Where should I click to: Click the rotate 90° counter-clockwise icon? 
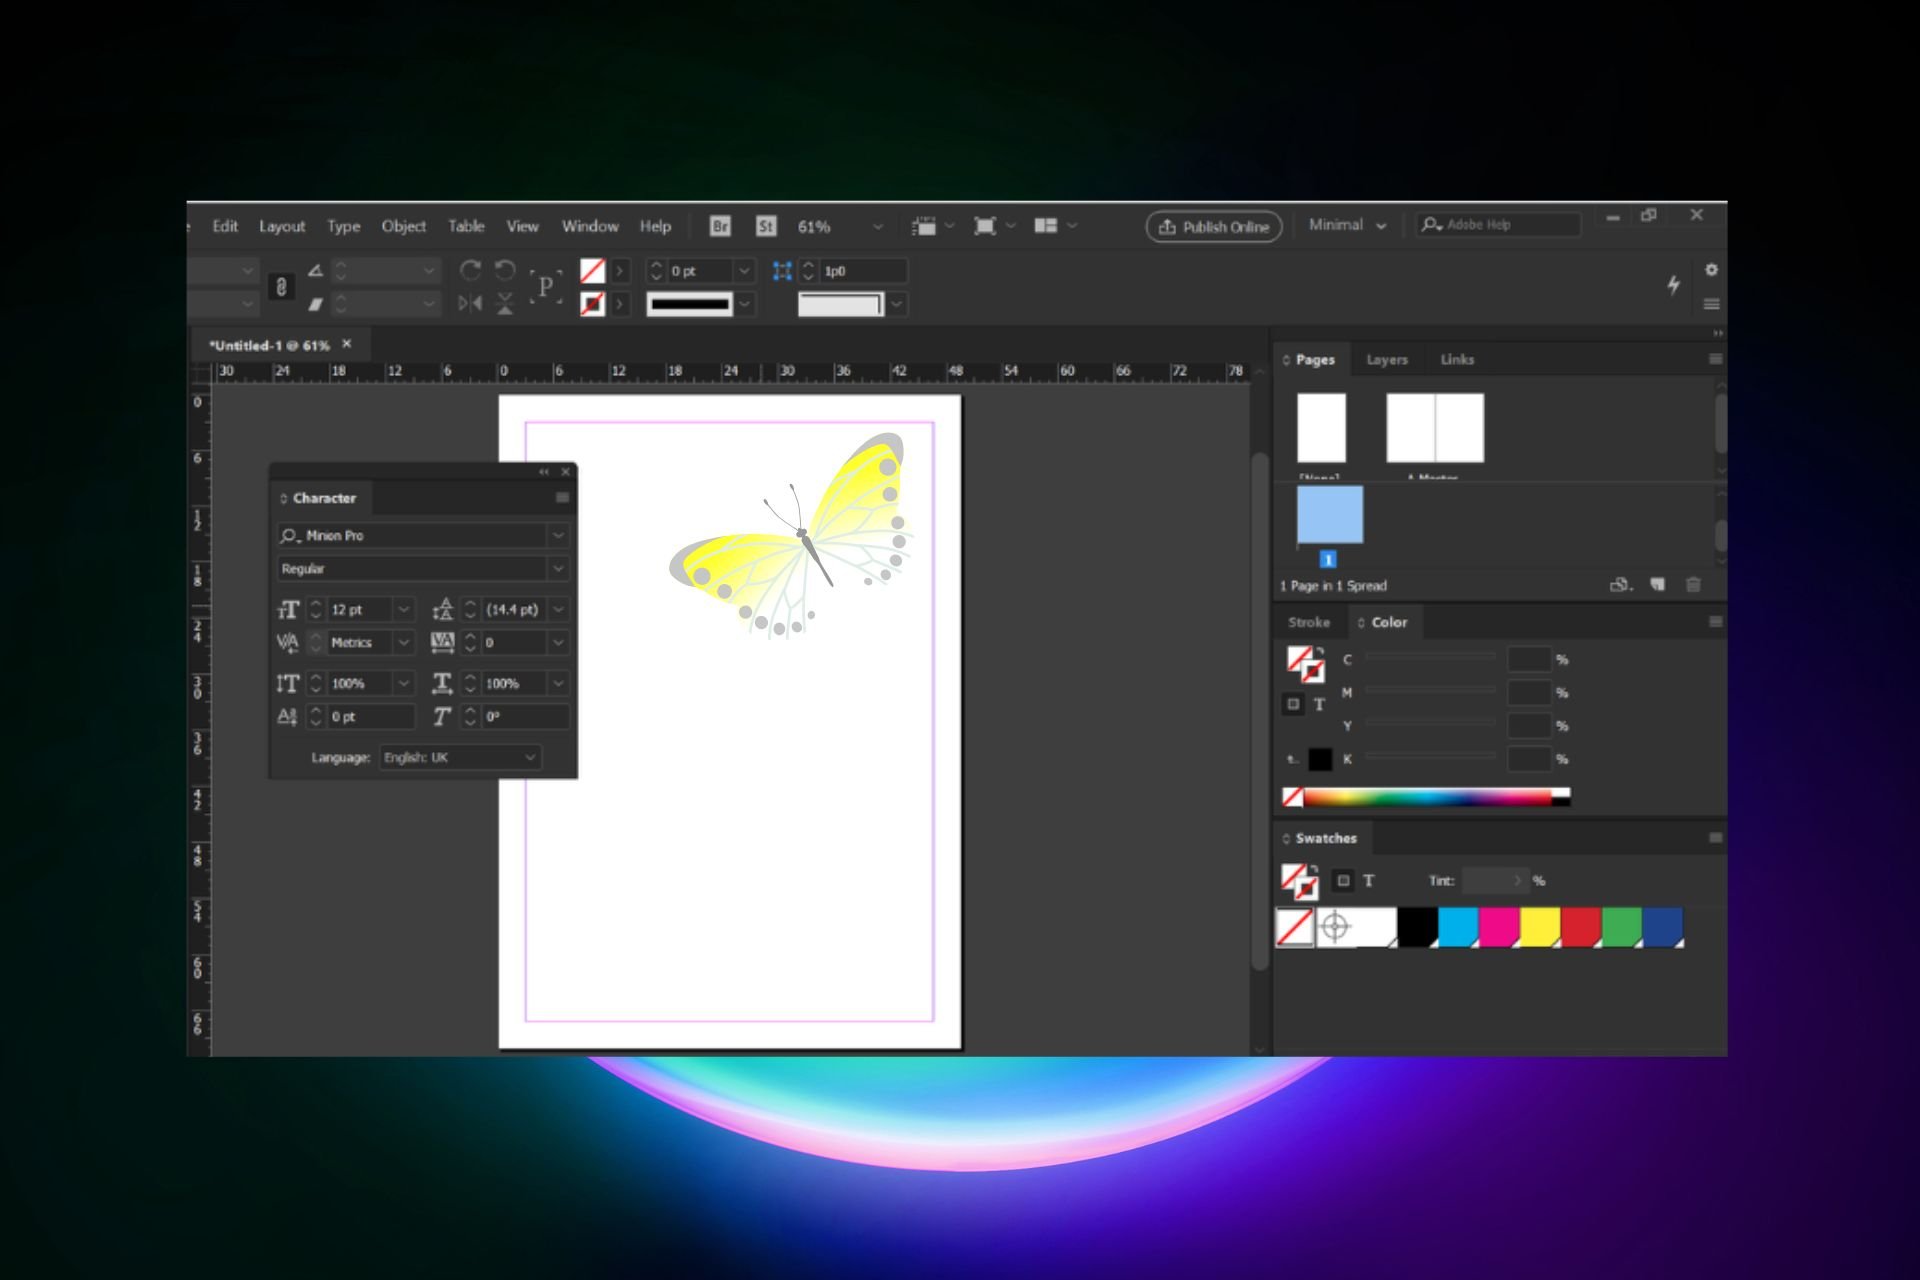click(x=505, y=270)
